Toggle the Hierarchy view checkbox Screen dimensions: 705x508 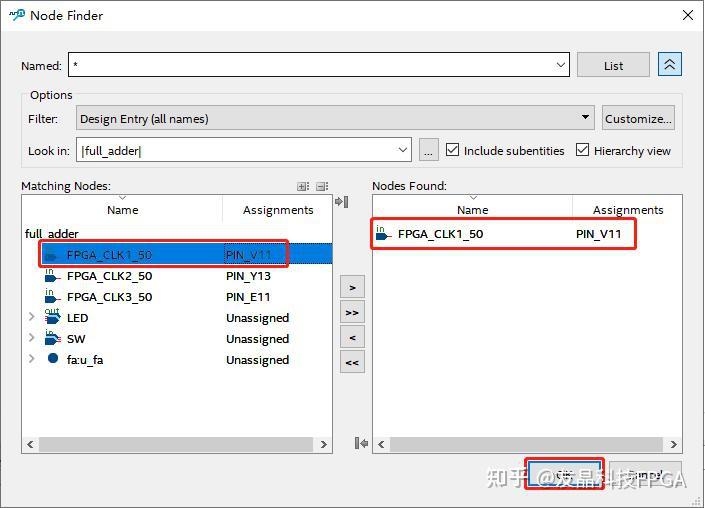point(582,150)
